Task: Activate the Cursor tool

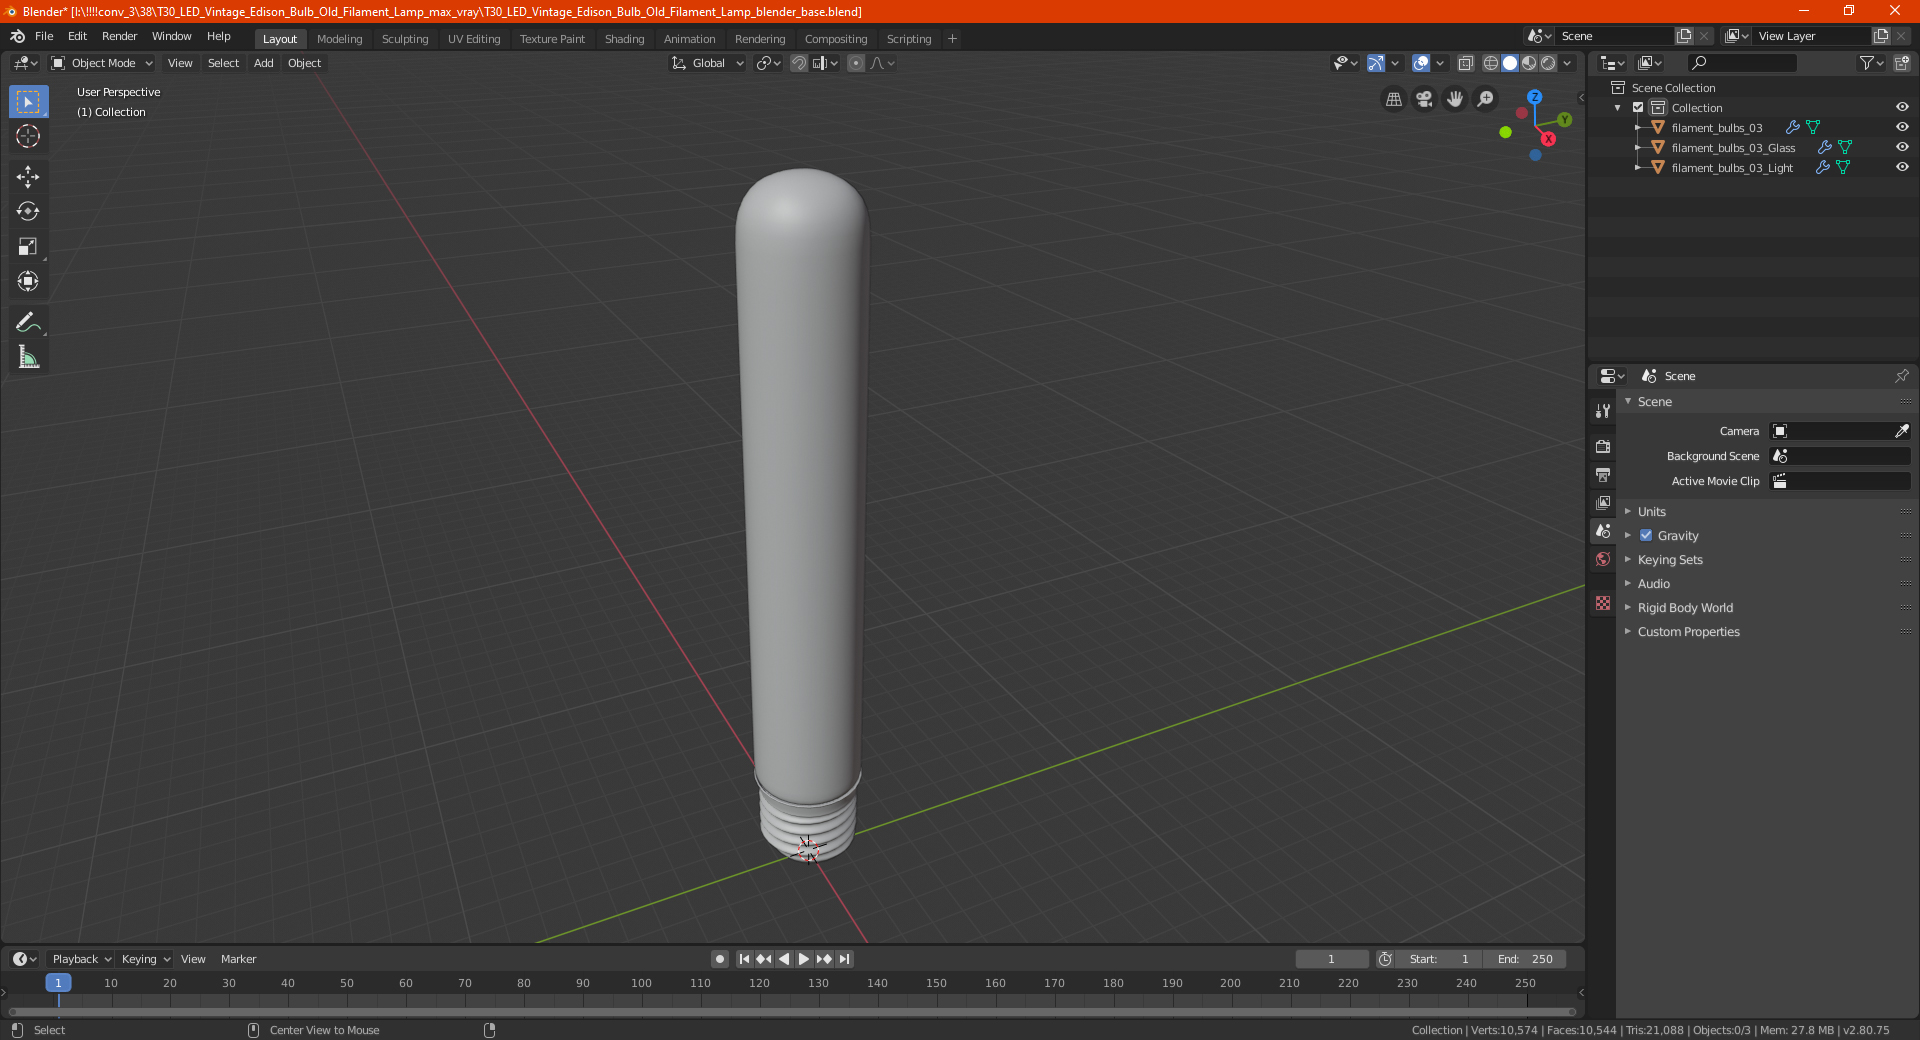Action: (x=28, y=136)
